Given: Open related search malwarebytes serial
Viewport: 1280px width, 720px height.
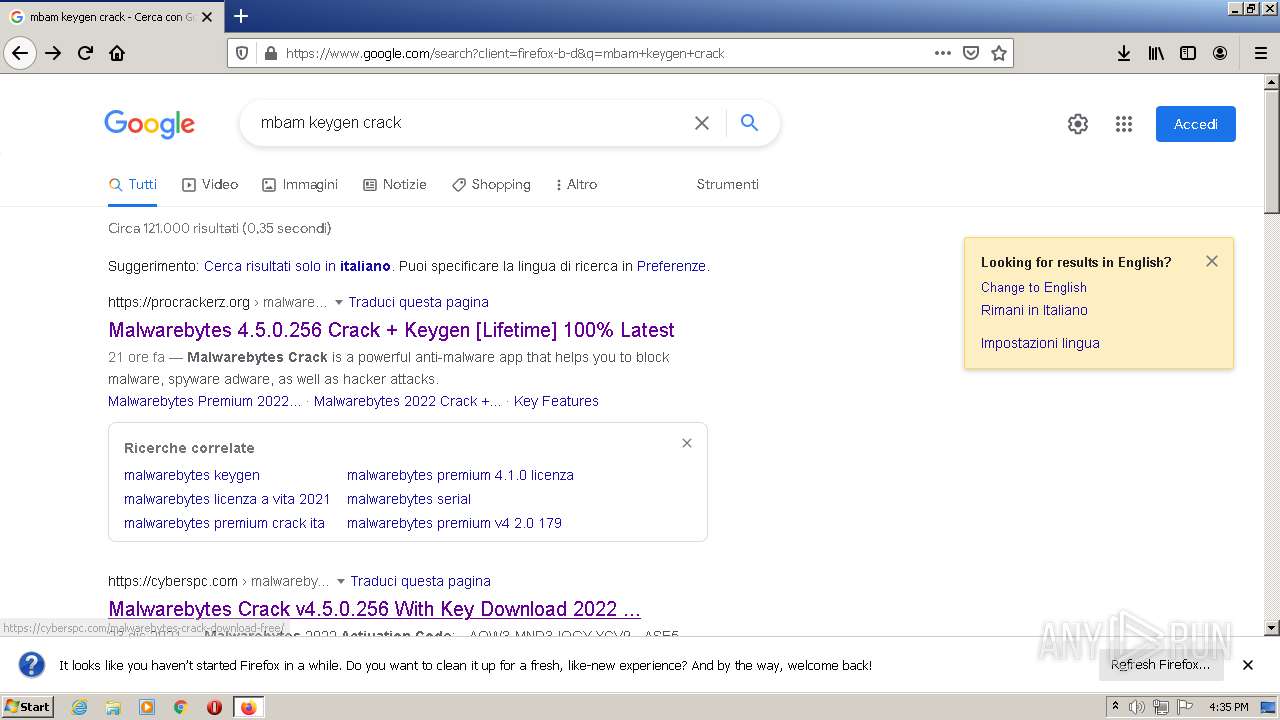Looking at the screenshot, I should (x=409, y=499).
